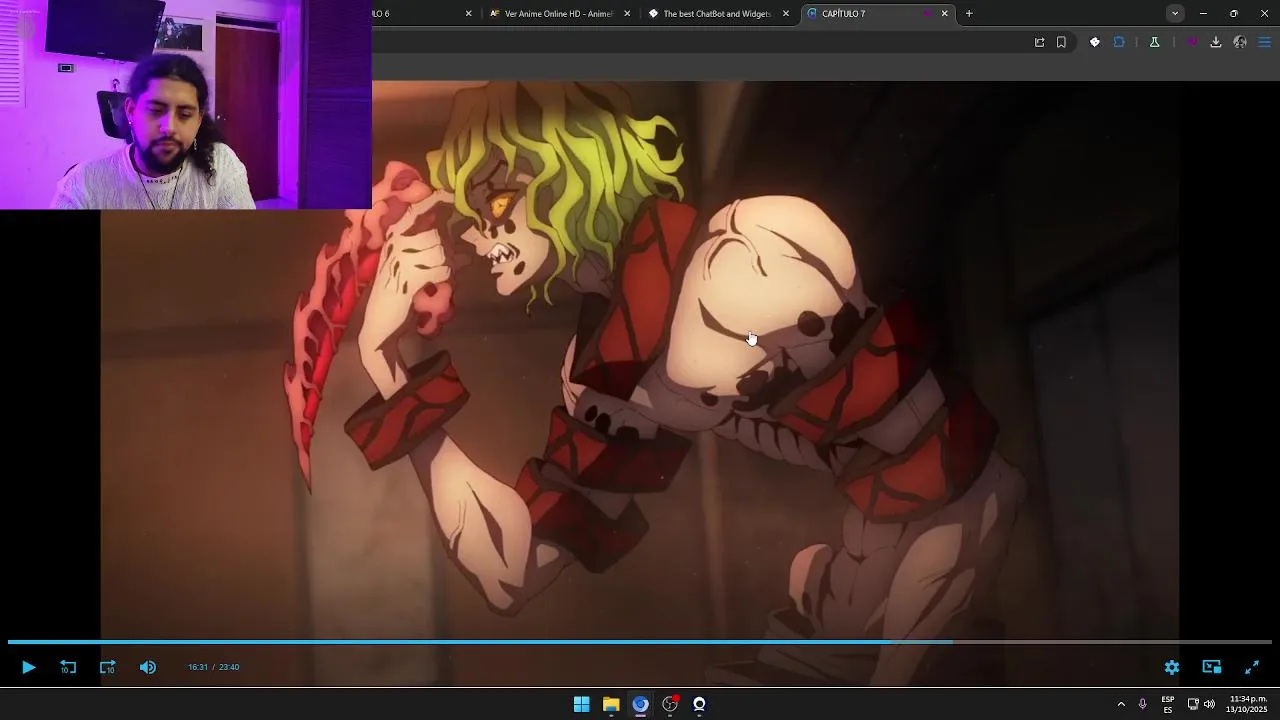
Task: Open the browser profile avatar
Action: click(x=1240, y=42)
